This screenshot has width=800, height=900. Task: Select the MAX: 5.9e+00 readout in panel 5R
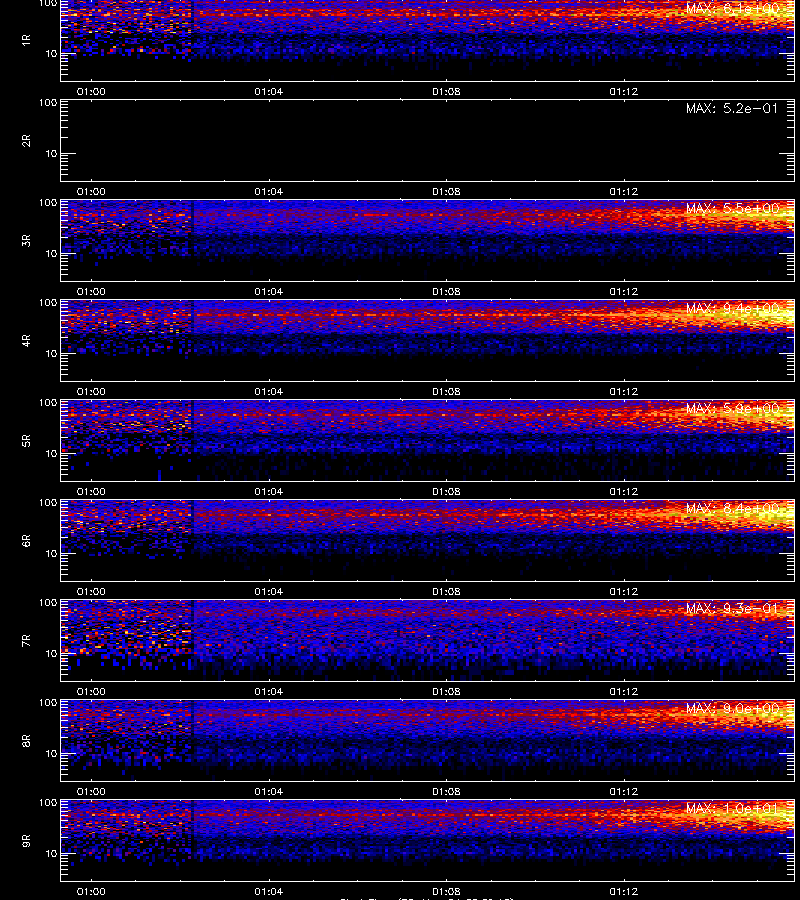click(732, 409)
